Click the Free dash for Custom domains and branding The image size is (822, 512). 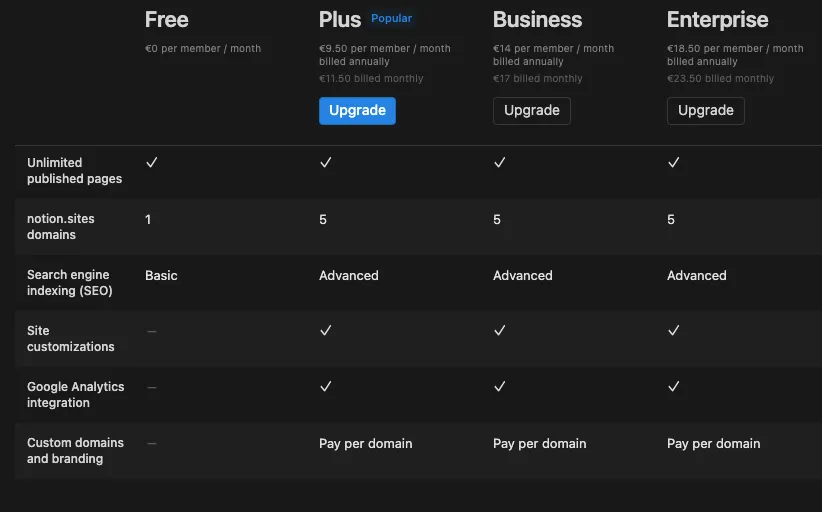152,443
